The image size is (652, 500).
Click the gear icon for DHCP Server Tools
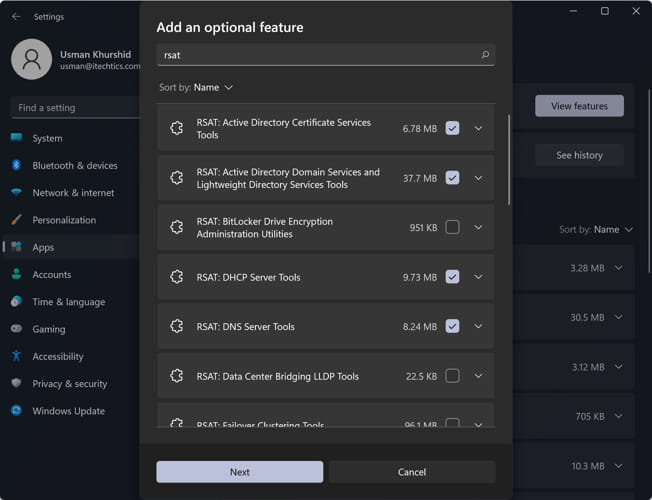[177, 277]
